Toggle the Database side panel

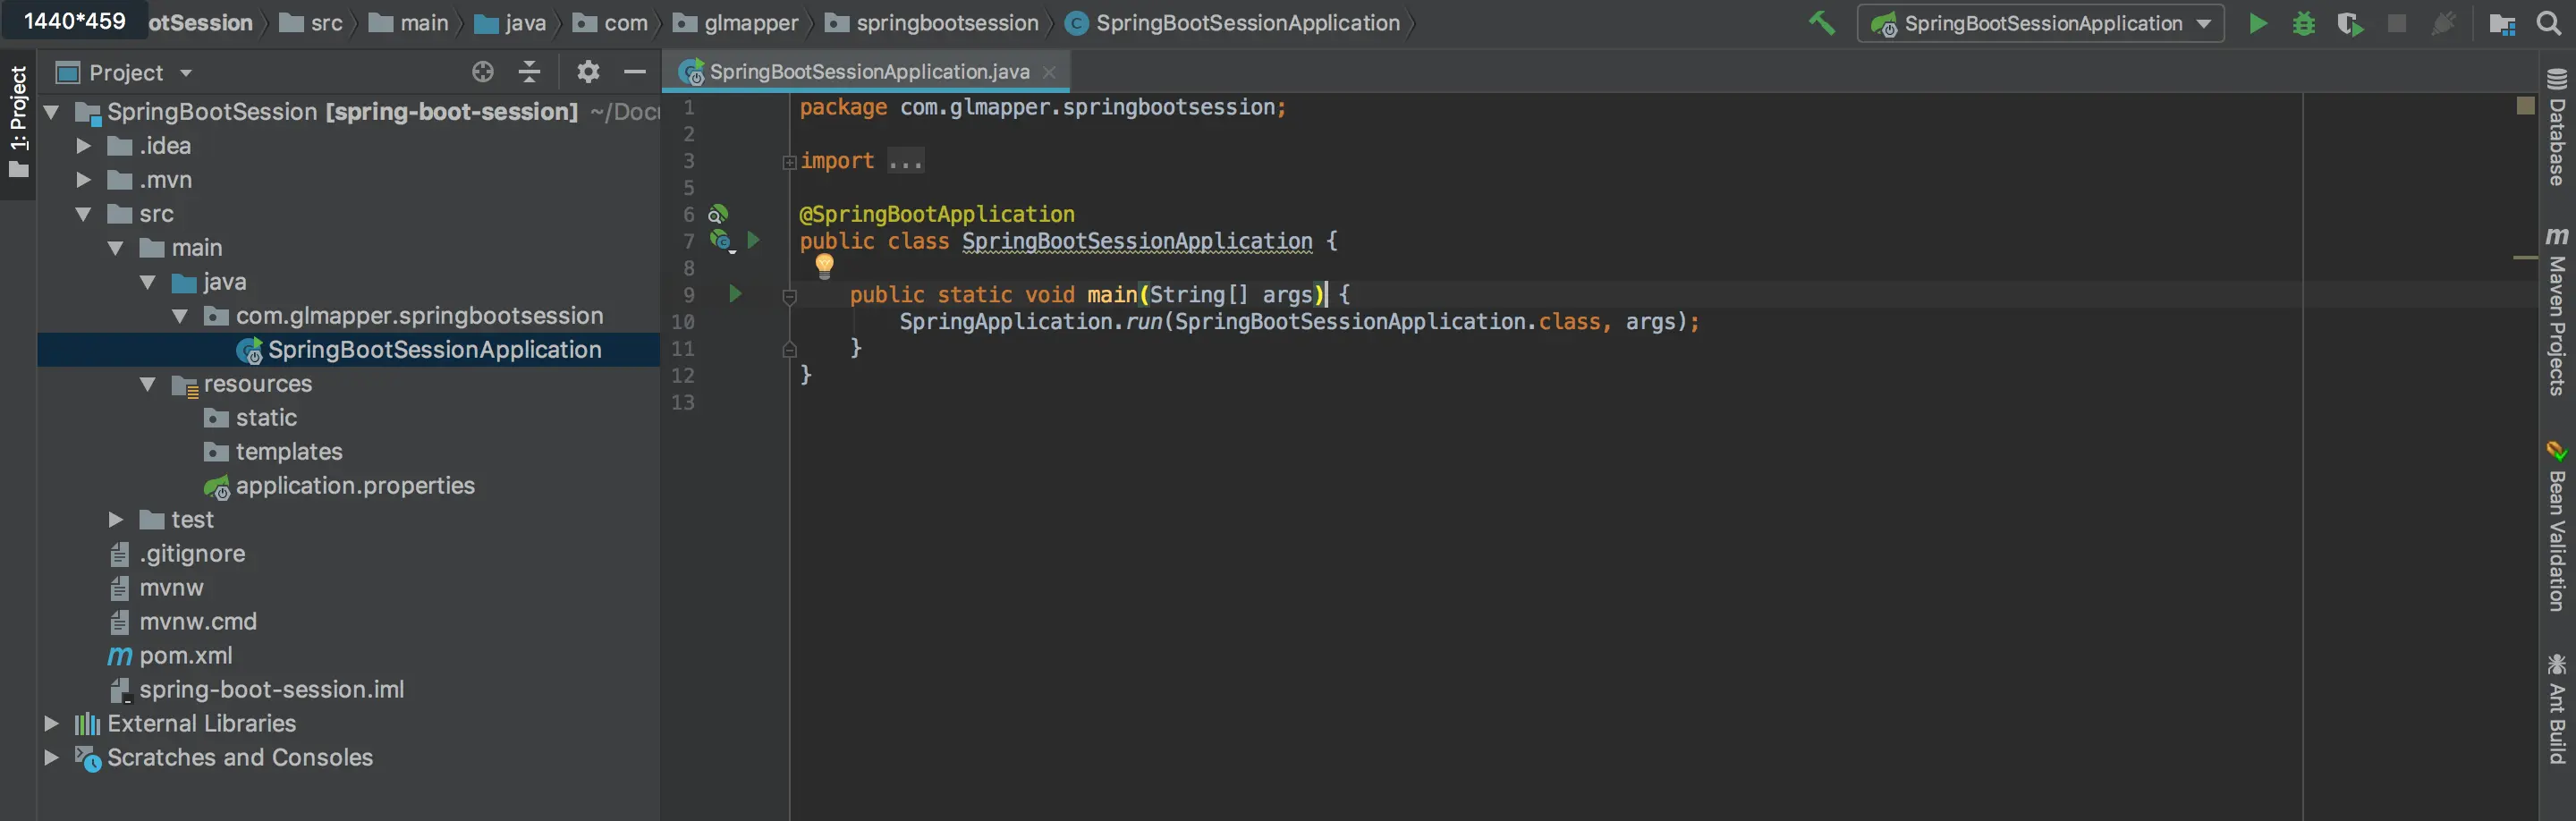pos(2557,126)
